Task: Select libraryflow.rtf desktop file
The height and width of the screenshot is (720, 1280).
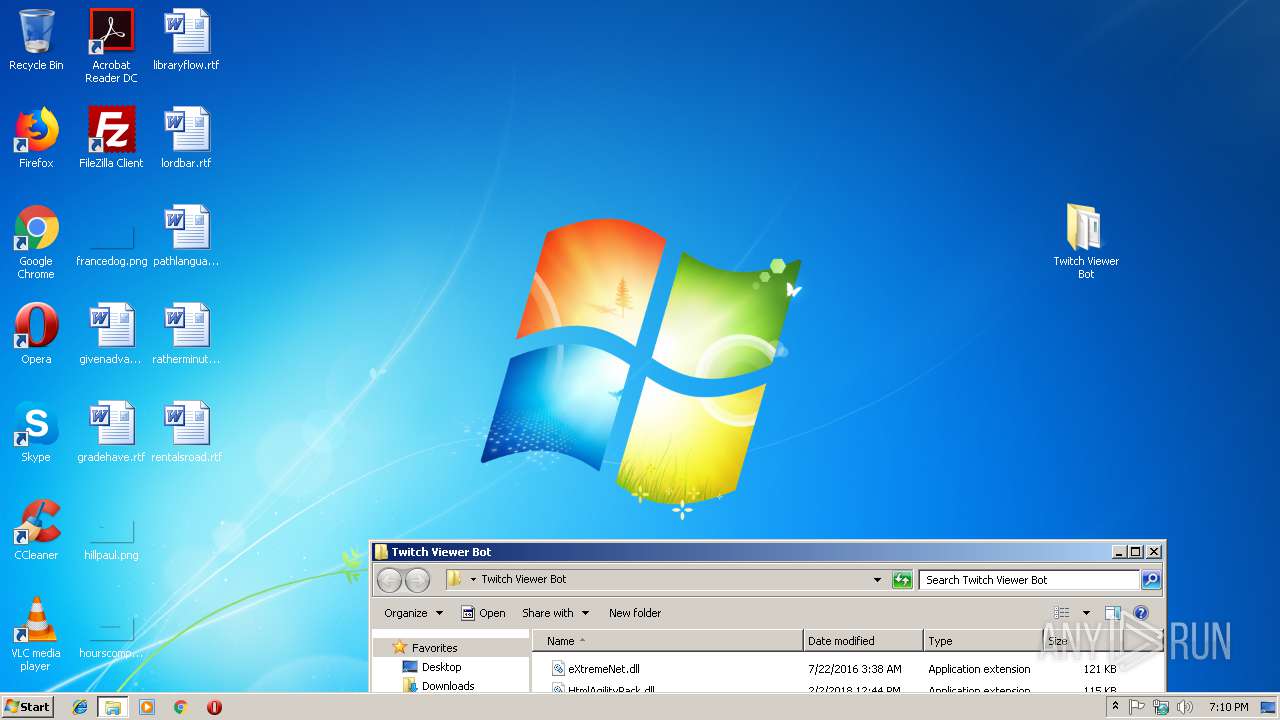Action: [x=186, y=40]
